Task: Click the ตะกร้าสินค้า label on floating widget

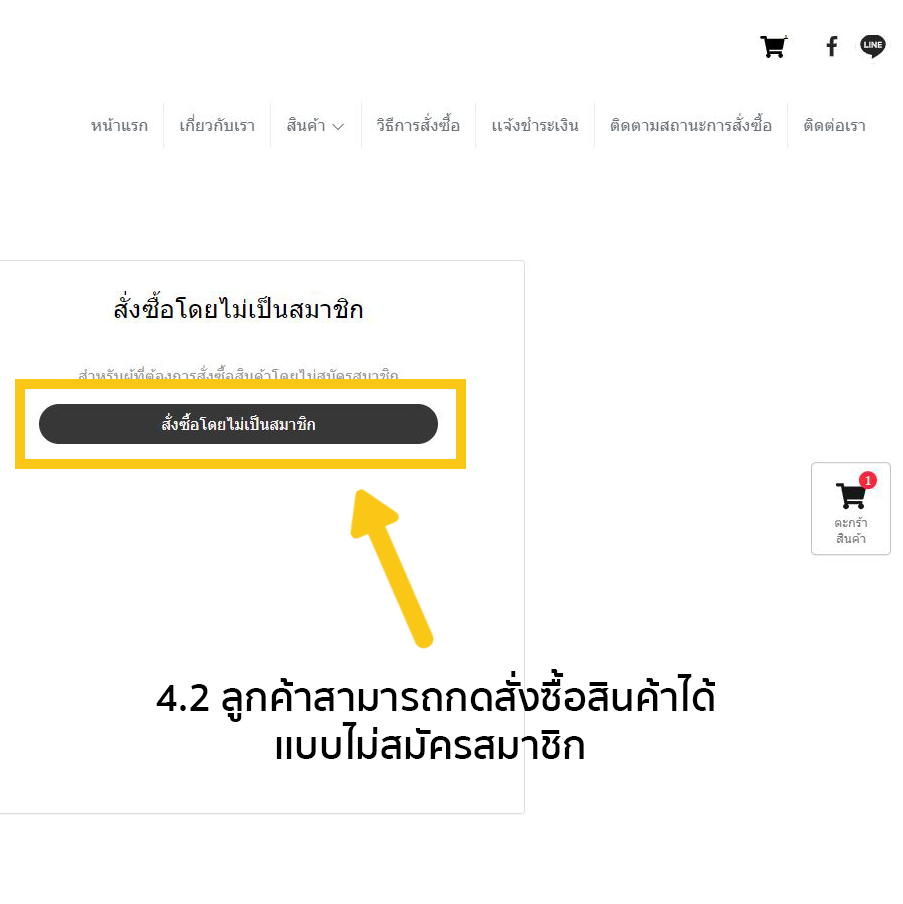Action: click(x=851, y=530)
